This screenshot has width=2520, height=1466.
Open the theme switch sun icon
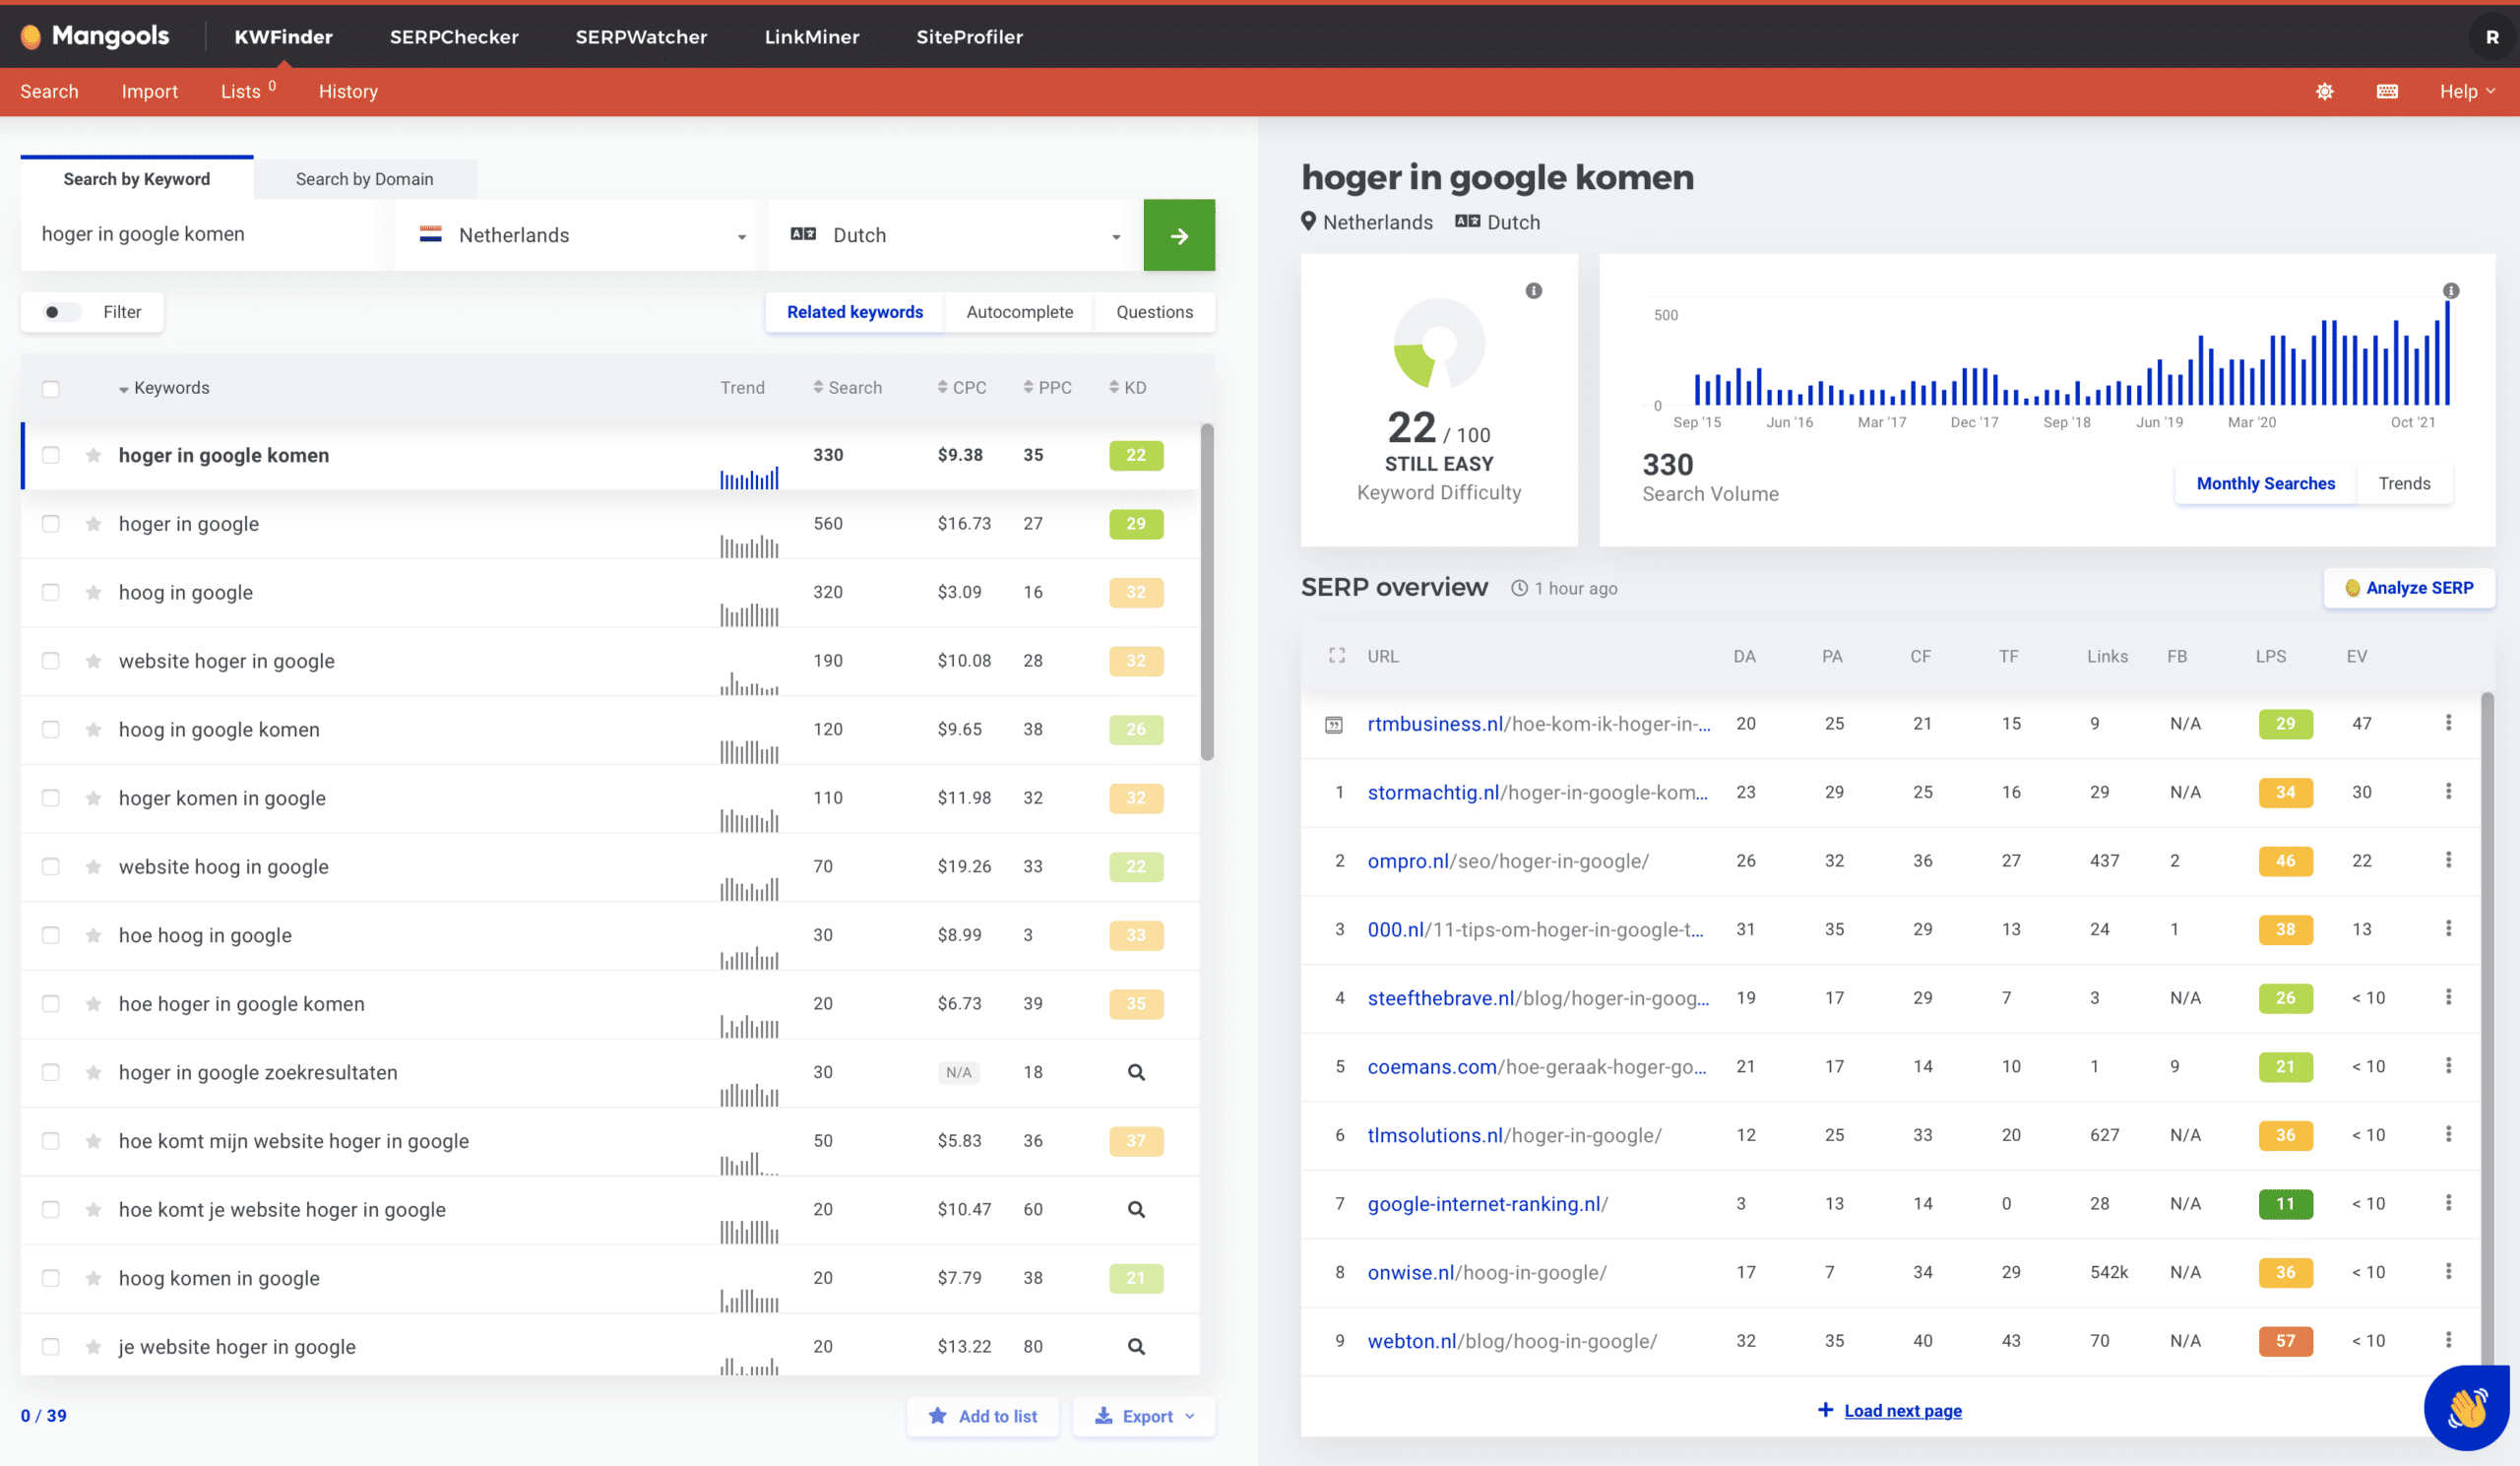pyautogui.click(x=2324, y=91)
